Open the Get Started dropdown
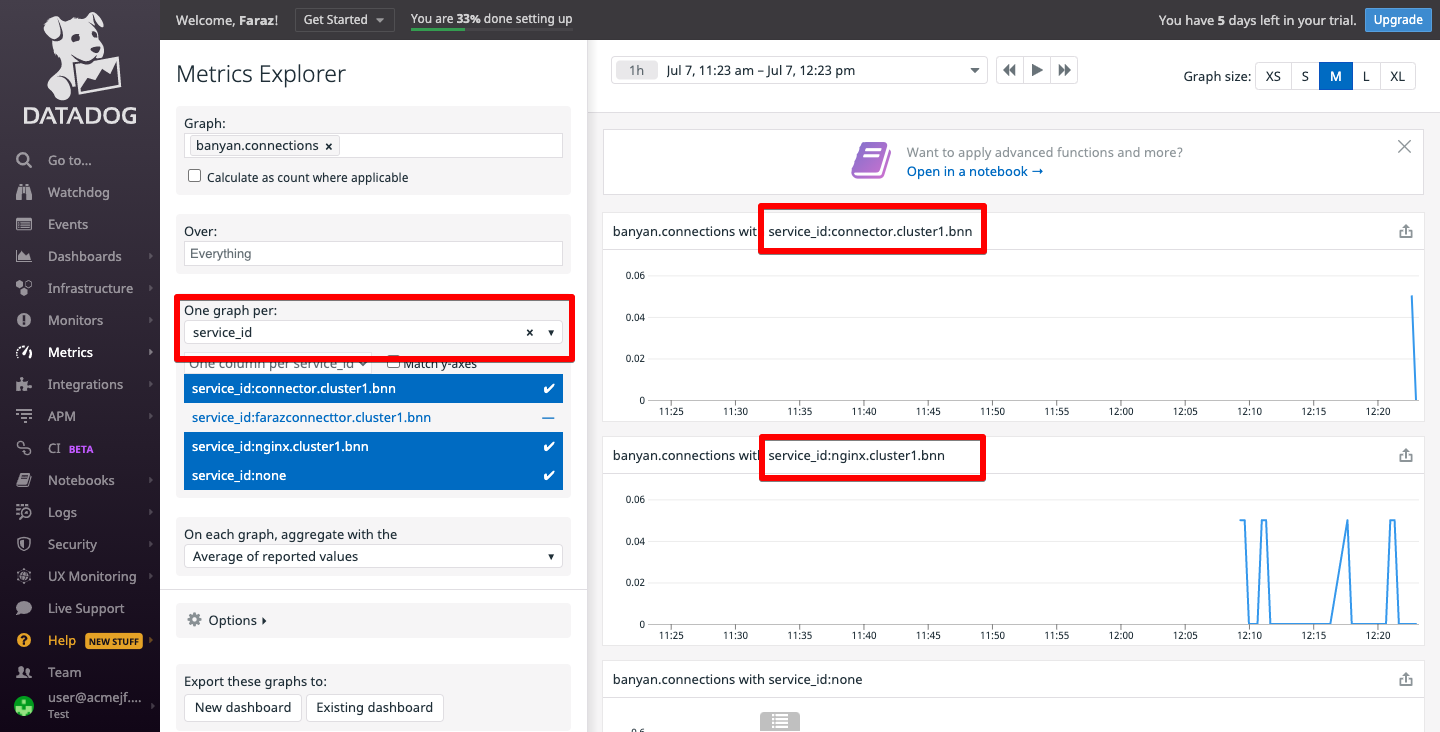The height and width of the screenshot is (732, 1440). coord(335,20)
